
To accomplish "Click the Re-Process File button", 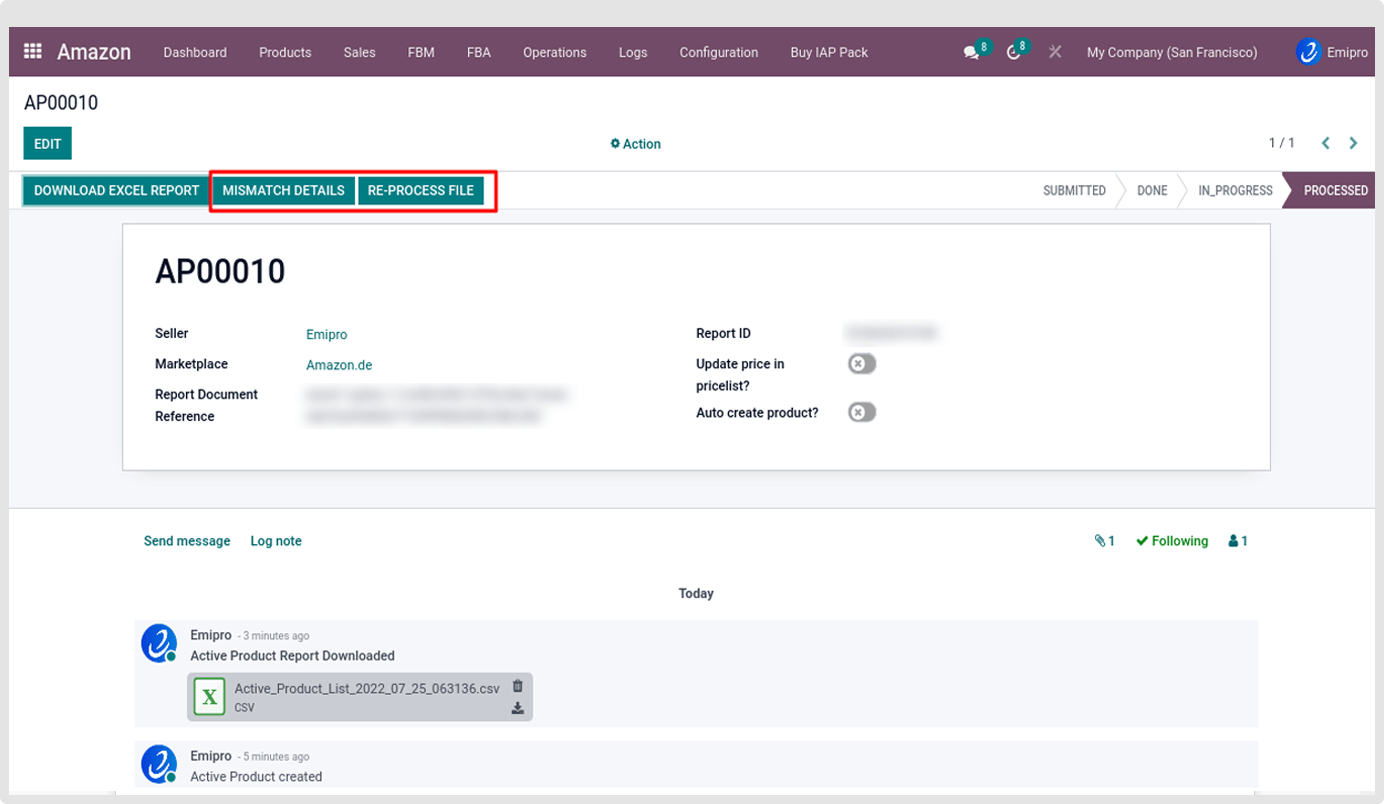I will (420, 190).
